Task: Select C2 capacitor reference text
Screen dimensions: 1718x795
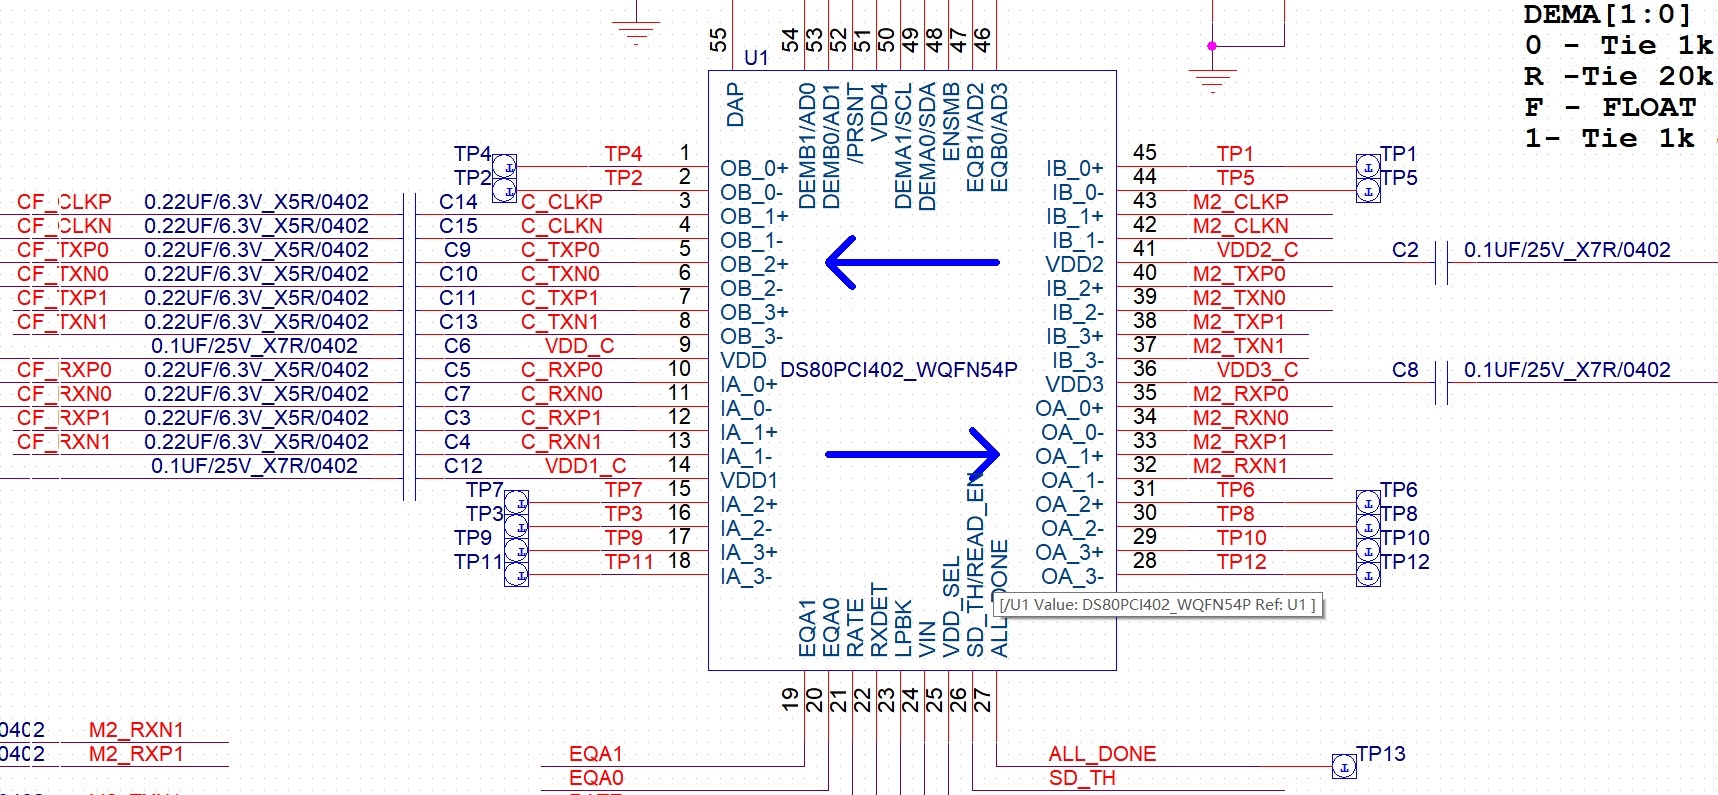Action: [1405, 250]
